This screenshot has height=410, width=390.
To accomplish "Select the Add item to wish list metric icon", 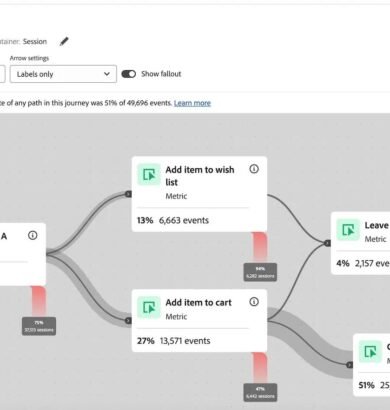I will (149, 174).
